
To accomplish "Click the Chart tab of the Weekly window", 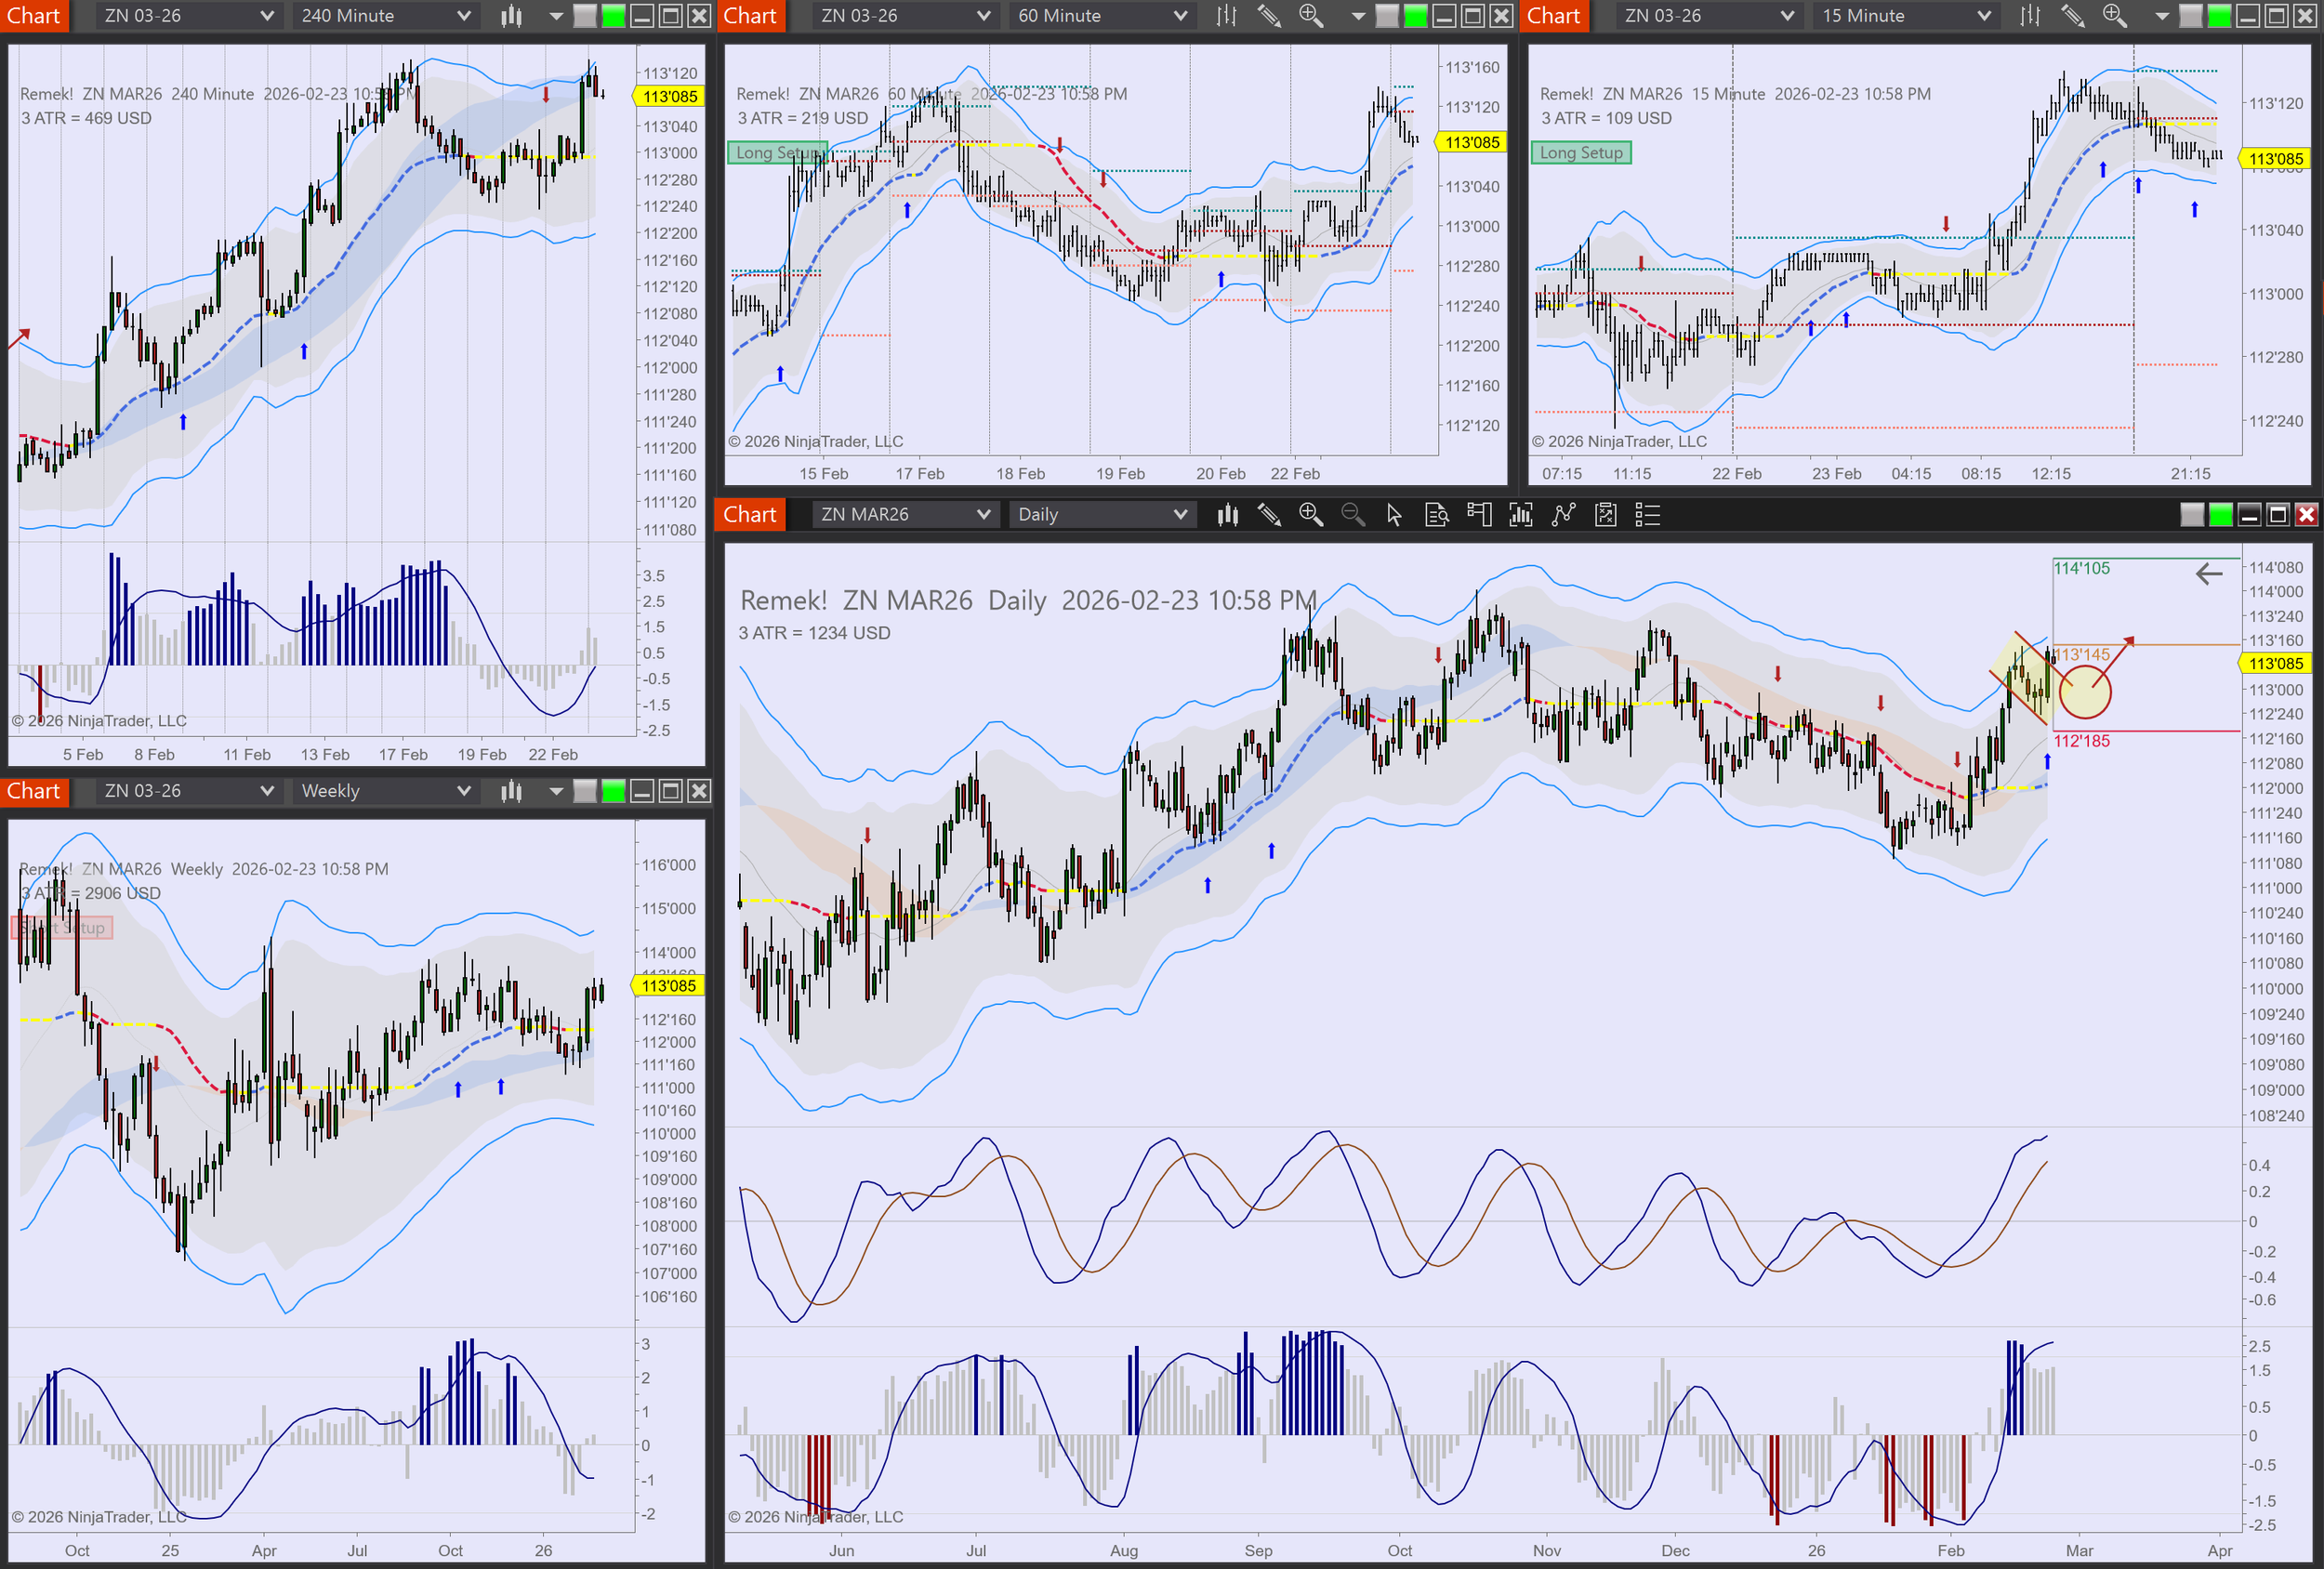I will (34, 791).
